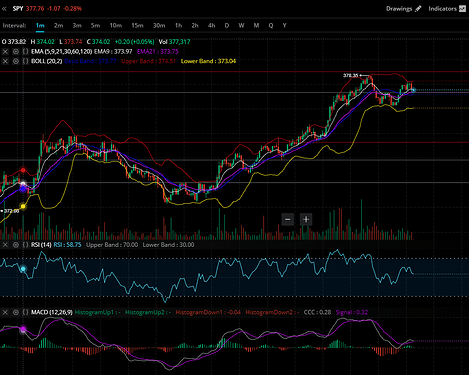Remove the RSI indicator with its X icon
Screen dimensions: 469x375
(x=5, y=245)
